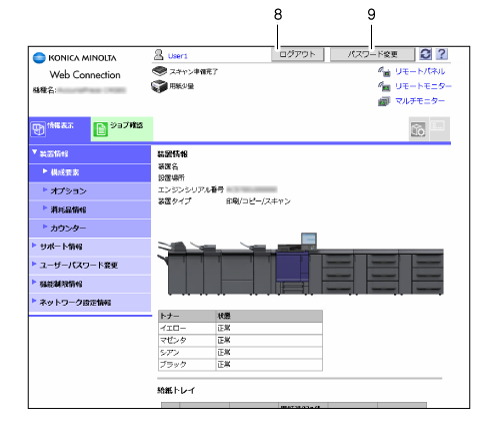Screen dimensions: 500x434
Task: Expand the サポート情報 arrow
Action: point(34,246)
